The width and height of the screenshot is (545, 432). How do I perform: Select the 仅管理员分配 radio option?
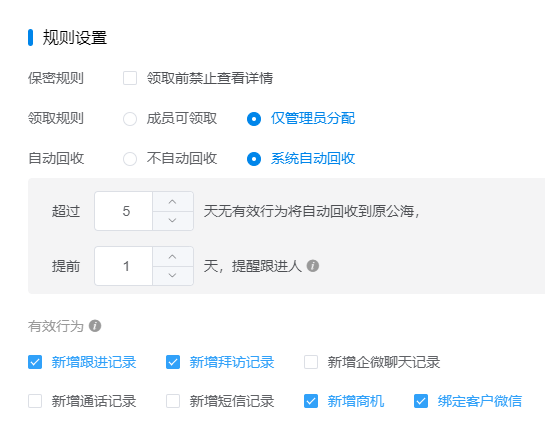pyautogui.click(x=254, y=119)
